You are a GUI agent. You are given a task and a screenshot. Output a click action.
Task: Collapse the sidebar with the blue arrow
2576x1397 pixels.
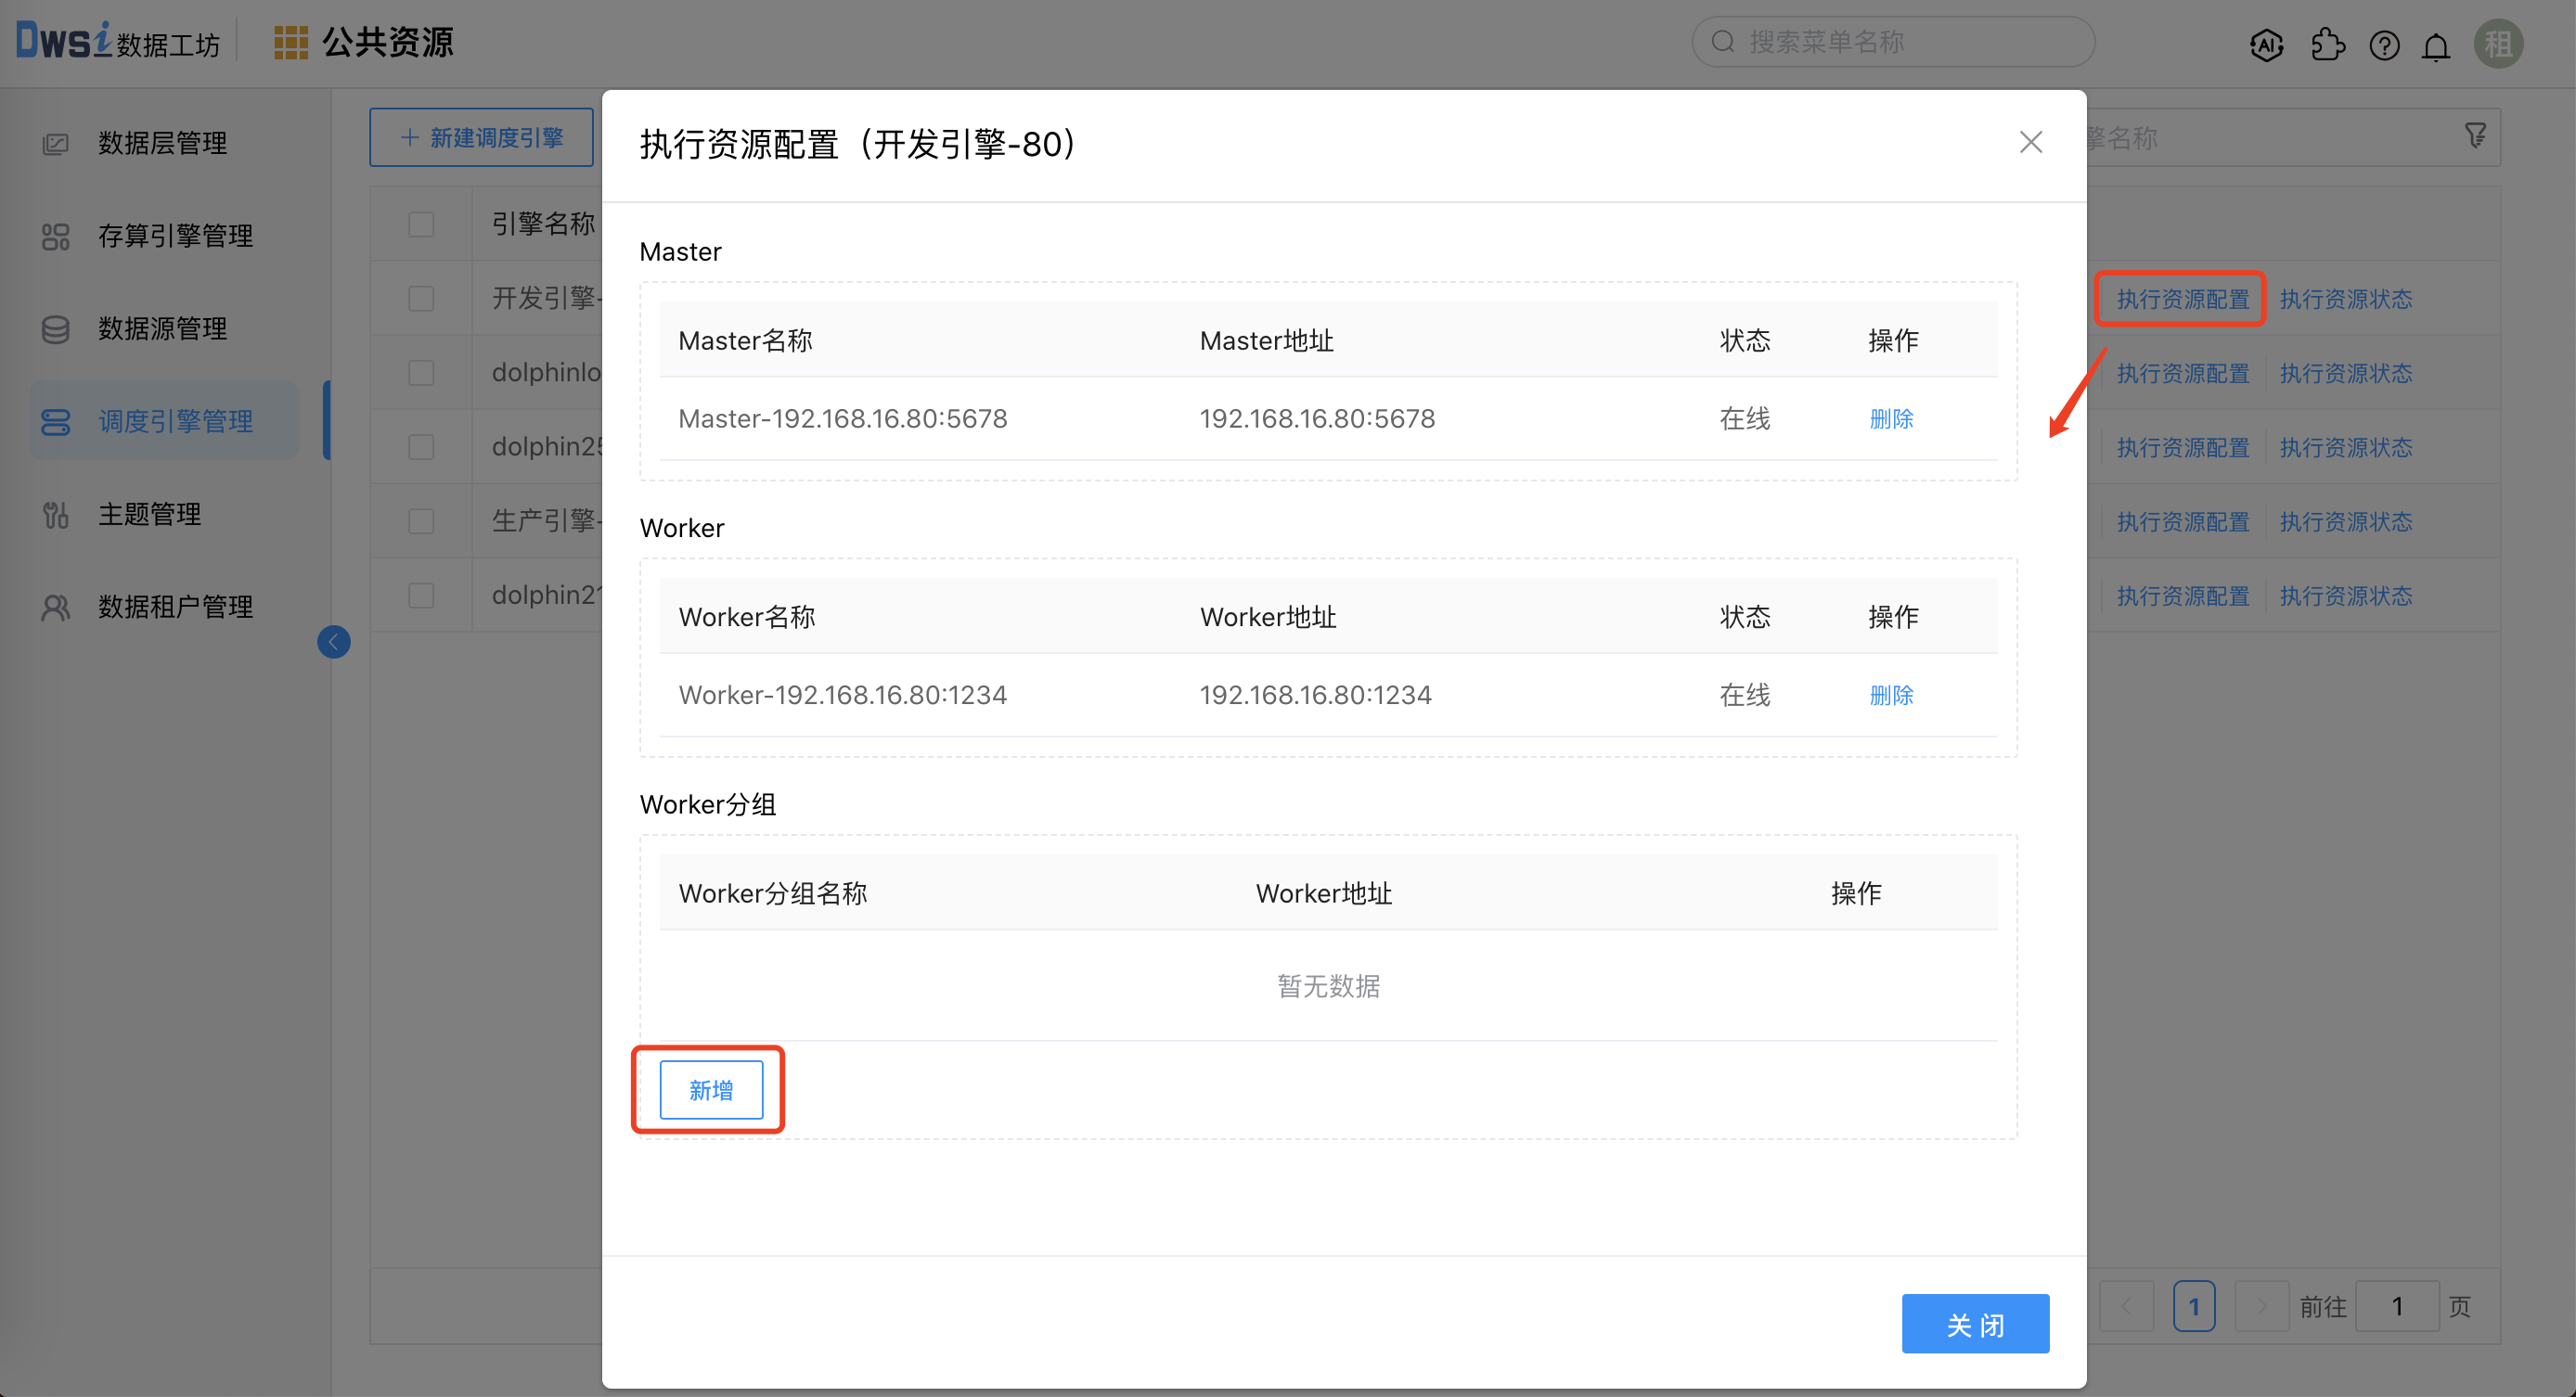click(334, 642)
